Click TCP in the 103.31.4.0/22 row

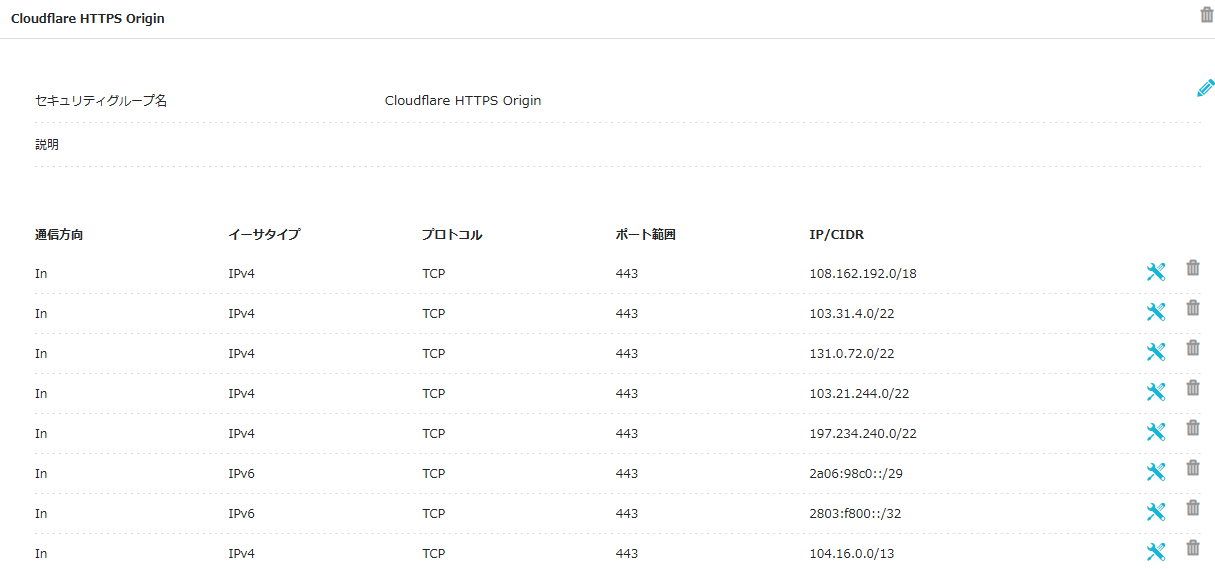[x=433, y=313]
